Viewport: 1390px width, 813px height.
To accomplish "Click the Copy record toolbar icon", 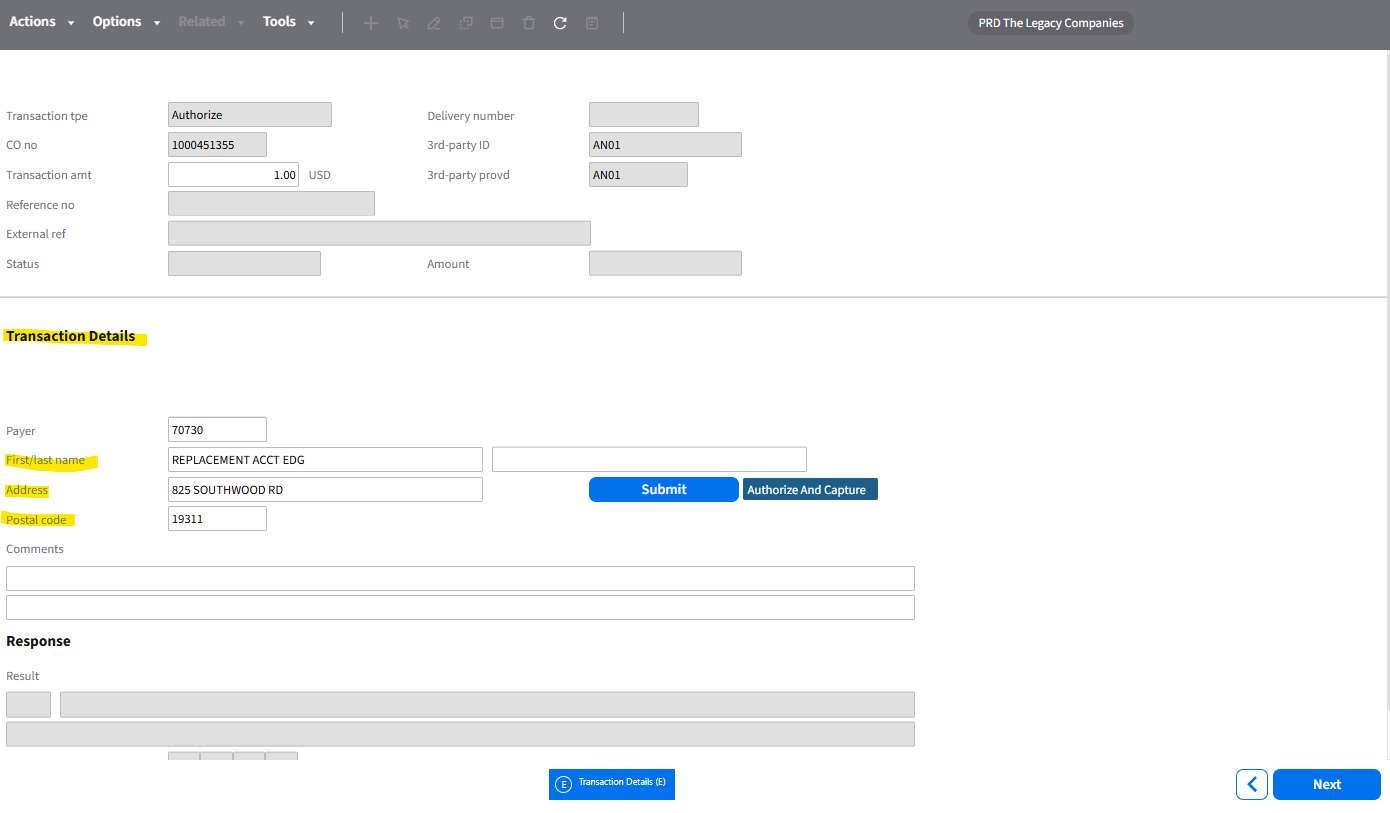I will [466, 23].
